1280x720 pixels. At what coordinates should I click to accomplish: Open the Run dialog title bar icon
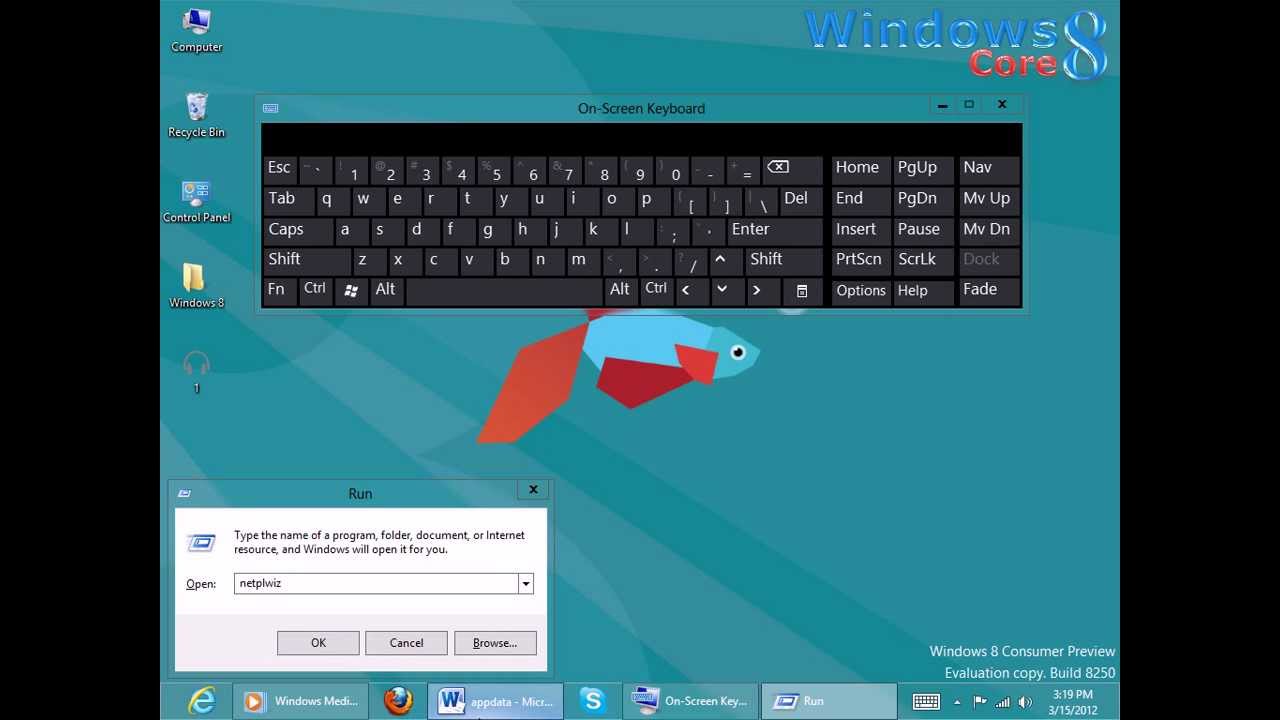[x=184, y=493]
